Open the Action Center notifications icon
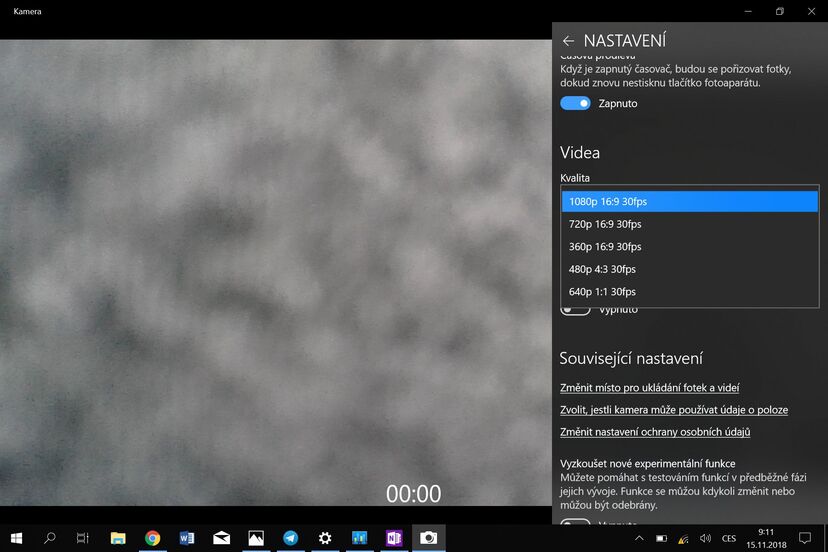 click(x=805, y=538)
